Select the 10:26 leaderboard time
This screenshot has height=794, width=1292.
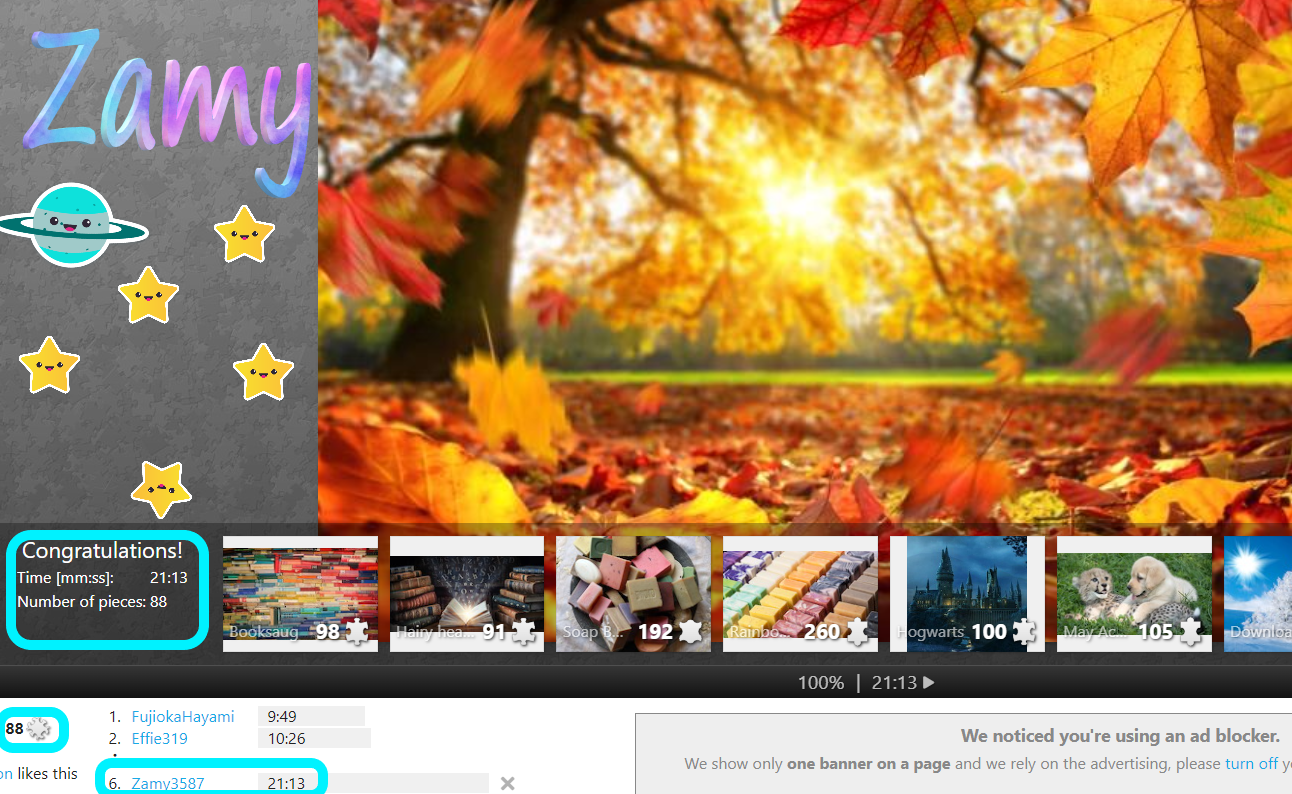pyautogui.click(x=287, y=739)
